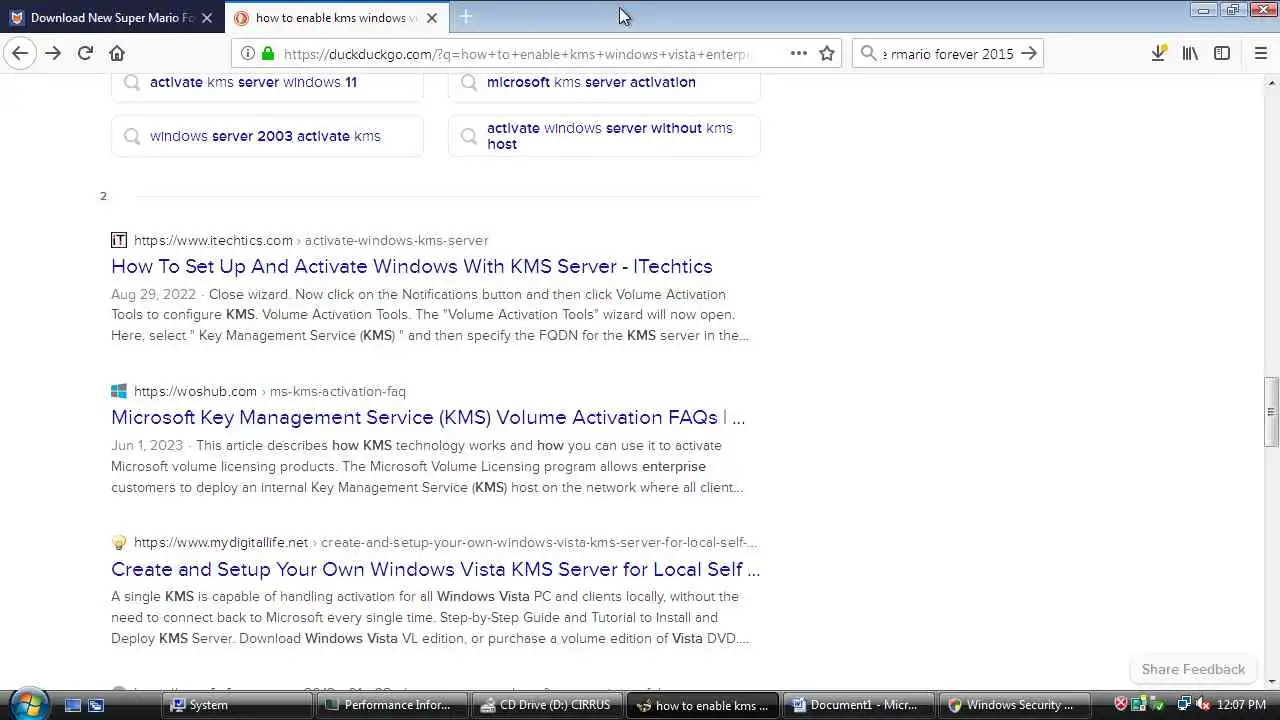
Task: Click the 12:07 PM system clock
Action: tap(1241, 705)
